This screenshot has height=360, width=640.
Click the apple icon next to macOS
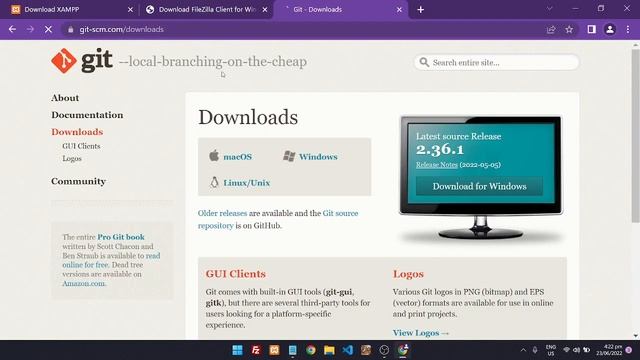click(x=214, y=156)
